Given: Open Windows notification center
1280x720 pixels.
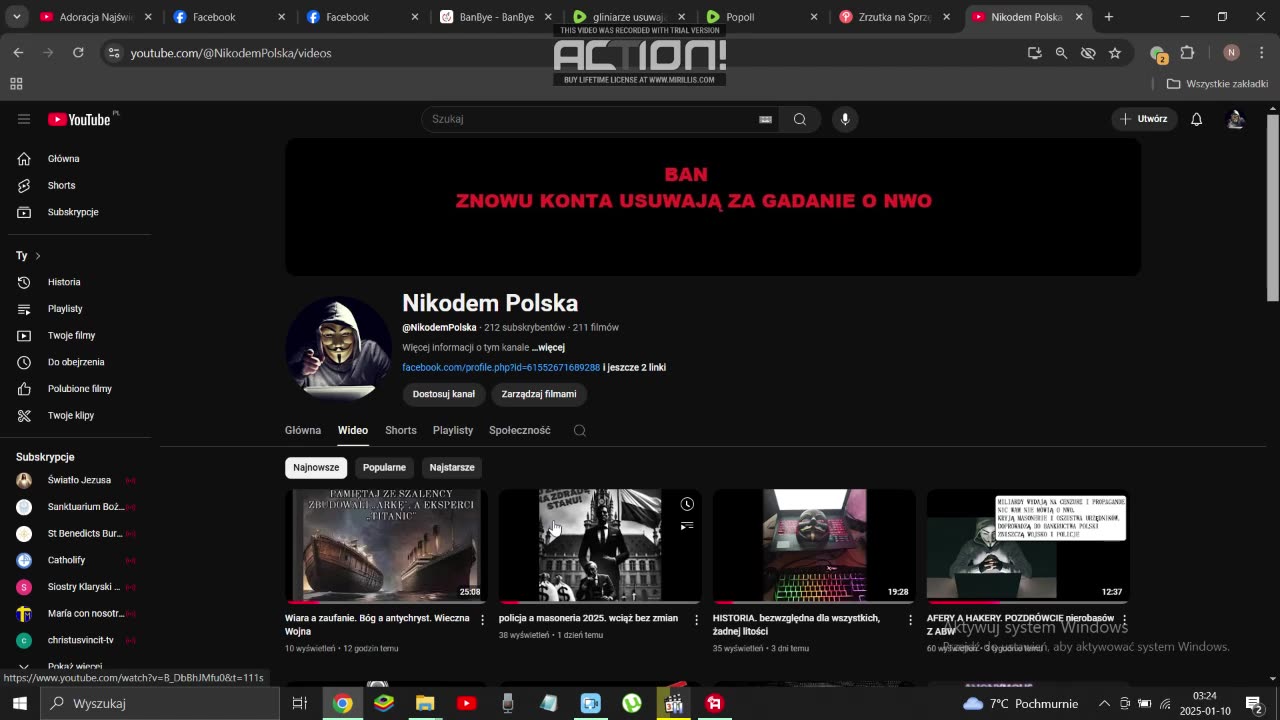Looking at the screenshot, I should click(x=1254, y=703).
